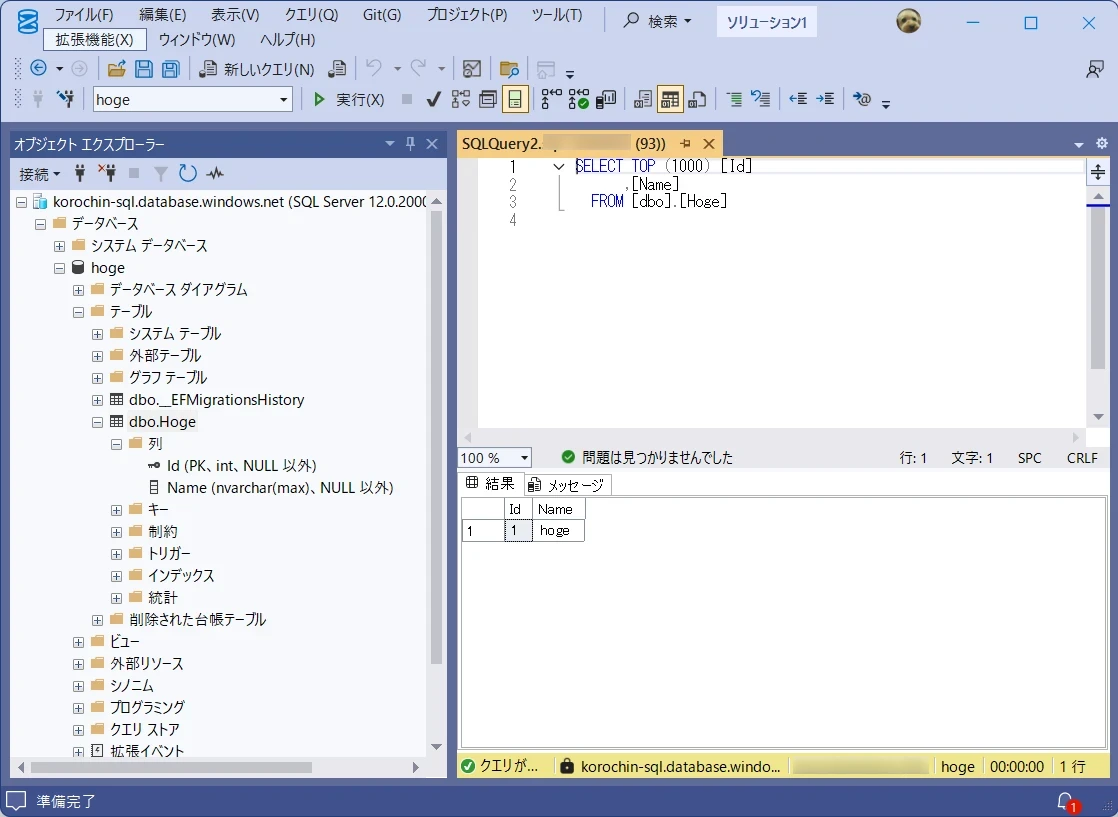Collapse the dbo.Hoge table node
Screen dimensions: 1118x817
[98, 422]
